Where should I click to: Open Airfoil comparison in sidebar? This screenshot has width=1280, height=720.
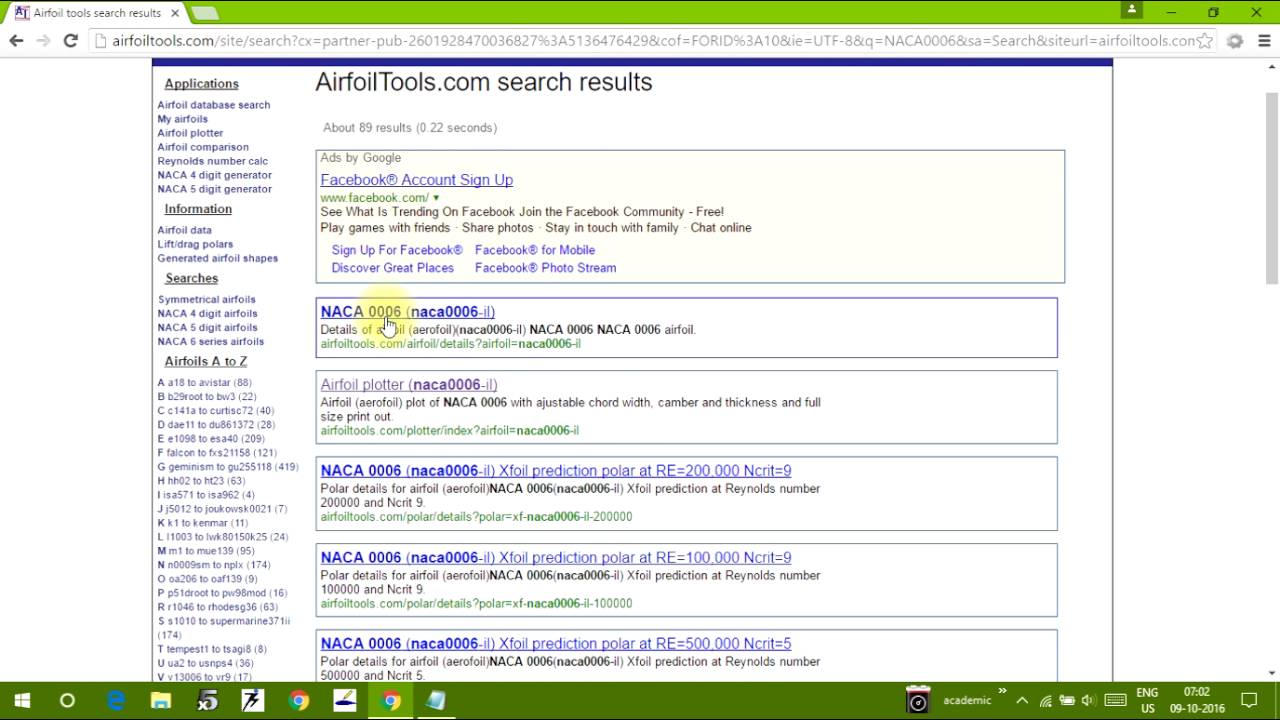(203, 147)
